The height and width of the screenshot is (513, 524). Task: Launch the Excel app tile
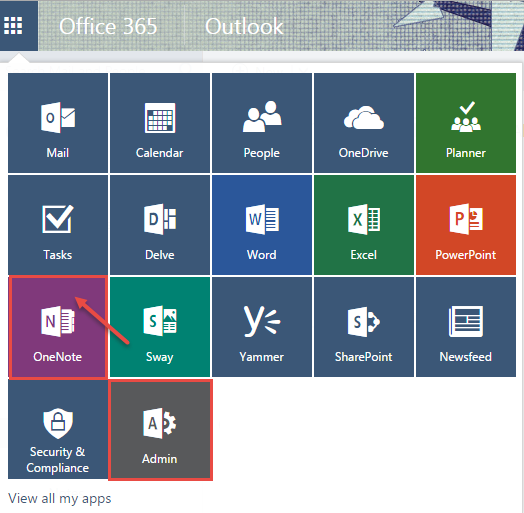tap(364, 225)
